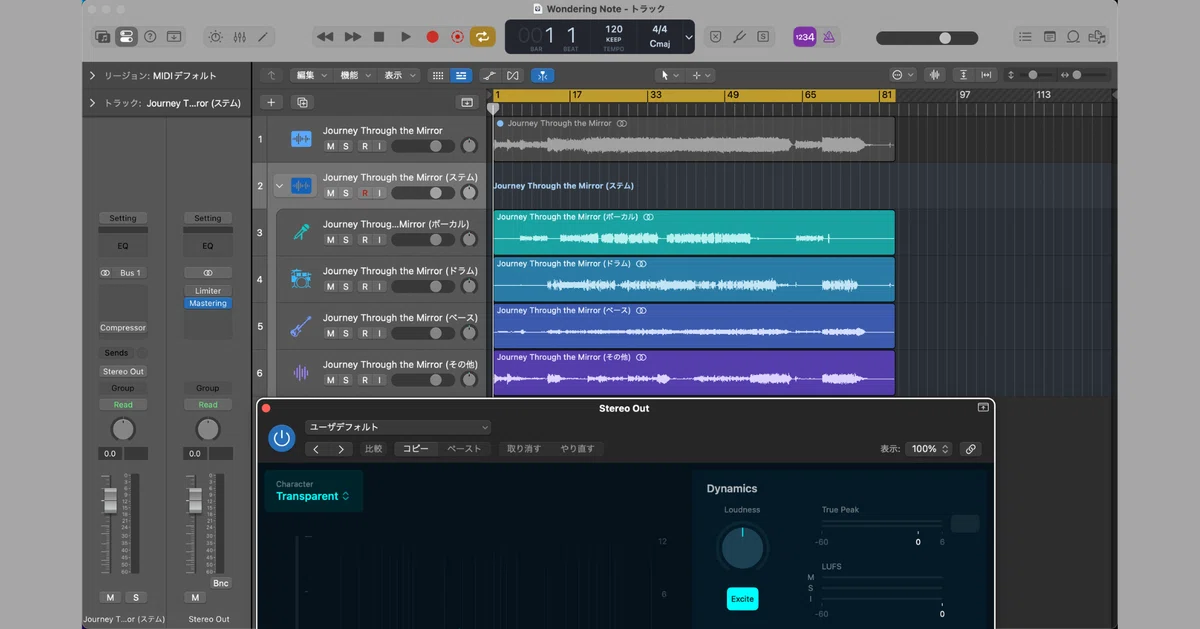Switch to grid view button
This screenshot has width=1200, height=629.
tap(438, 75)
